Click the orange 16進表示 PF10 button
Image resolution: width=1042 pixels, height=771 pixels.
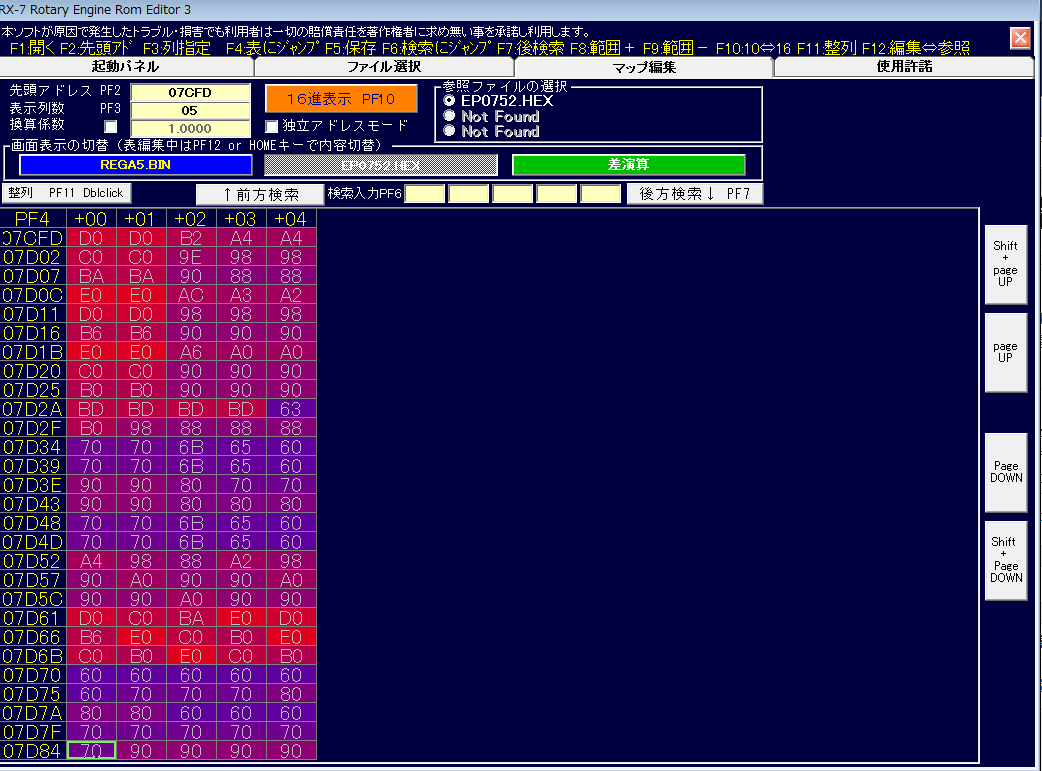tap(342, 100)
